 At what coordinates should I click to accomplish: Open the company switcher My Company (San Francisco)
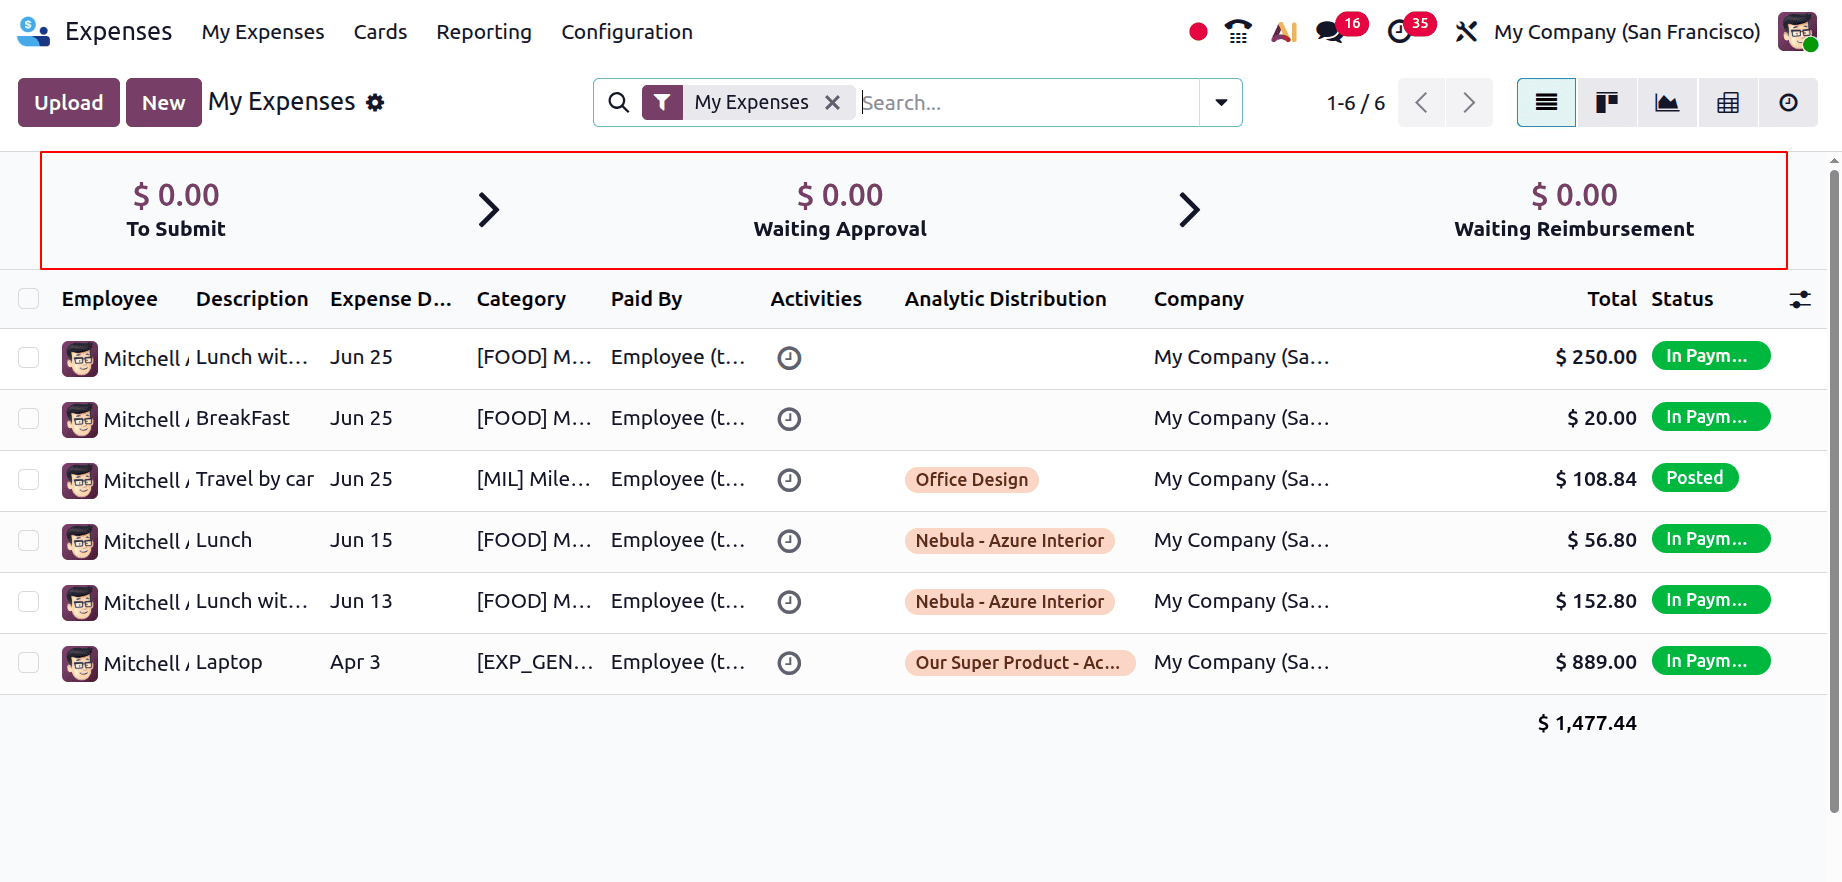[x=1627, y=32]
